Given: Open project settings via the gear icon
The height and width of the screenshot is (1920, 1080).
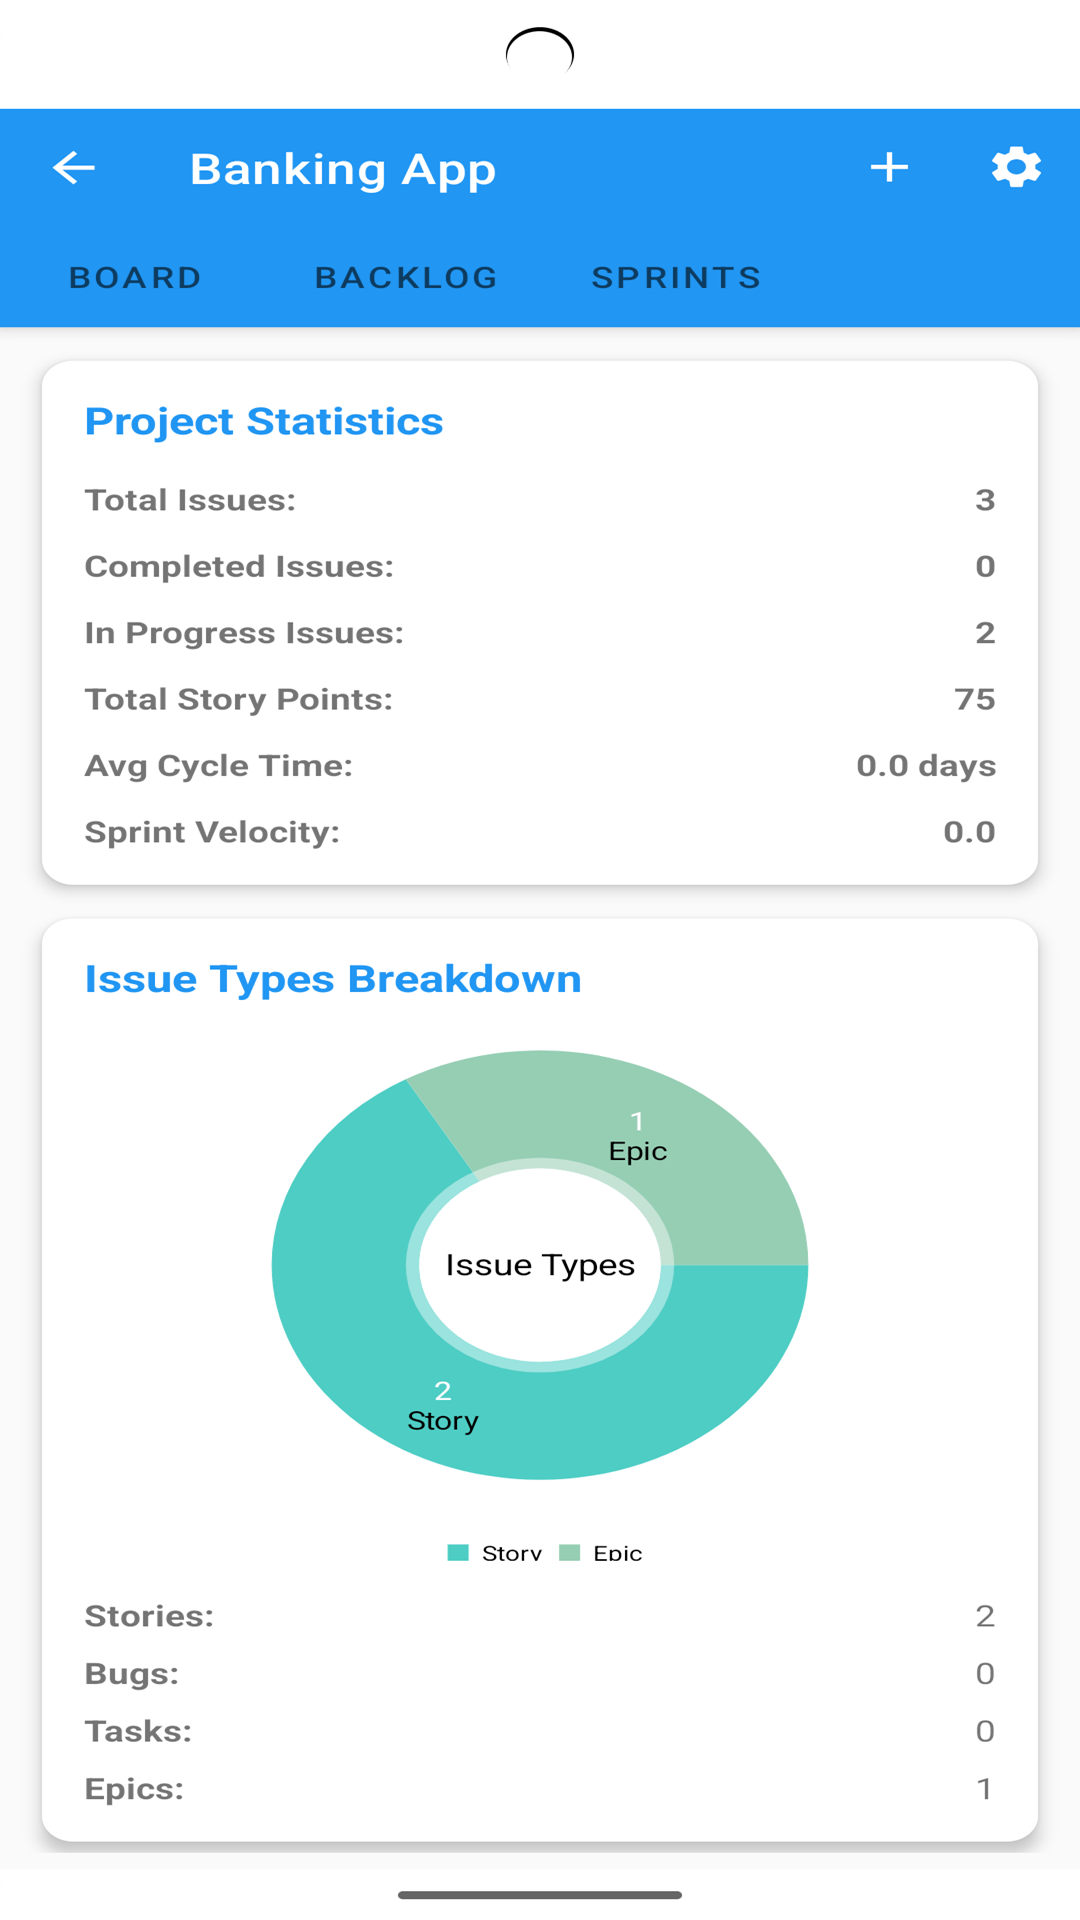Looking at the screenshot, I should click(x=1016, y=168).
